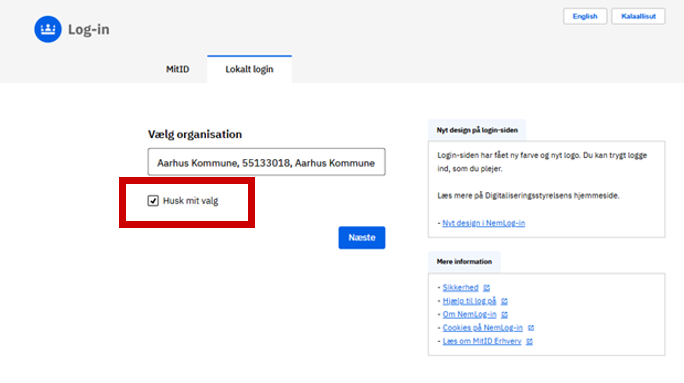The width and height of the screenshot is (684, 383).
Task: Click the Næste button
Action: point(362,238)
